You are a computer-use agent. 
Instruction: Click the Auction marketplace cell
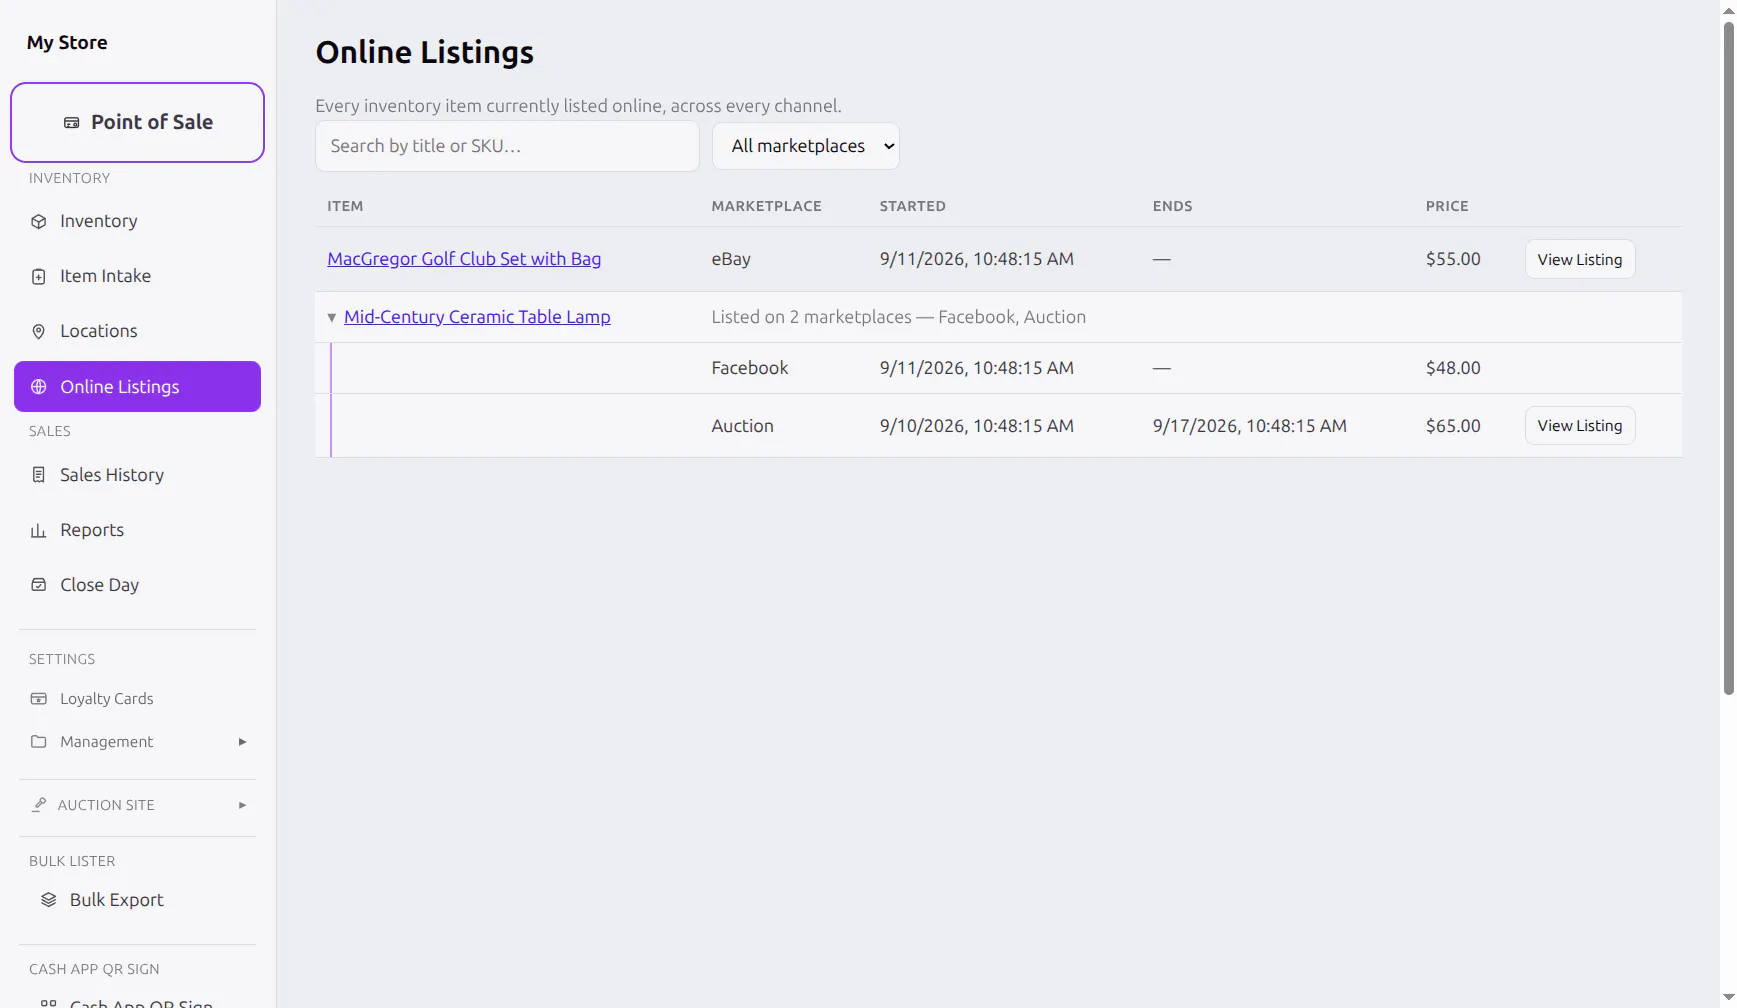tap(743, 426)
